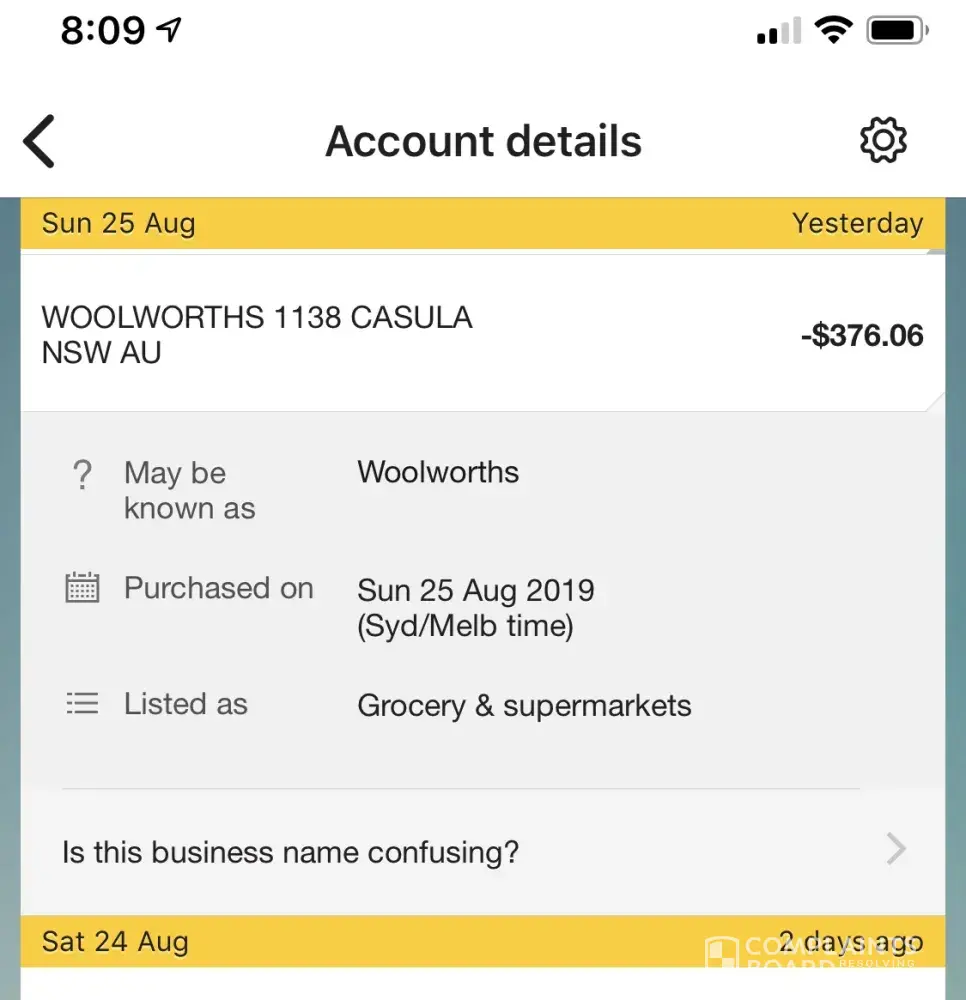
Task: Tap the battery indicator in status bar
Action: pos(898,31)
